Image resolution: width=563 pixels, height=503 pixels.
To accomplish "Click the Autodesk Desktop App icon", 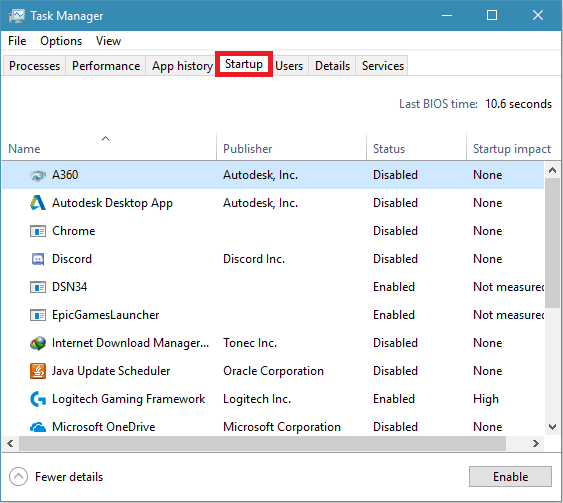I will pyautogui.click(x=38, y=203).
